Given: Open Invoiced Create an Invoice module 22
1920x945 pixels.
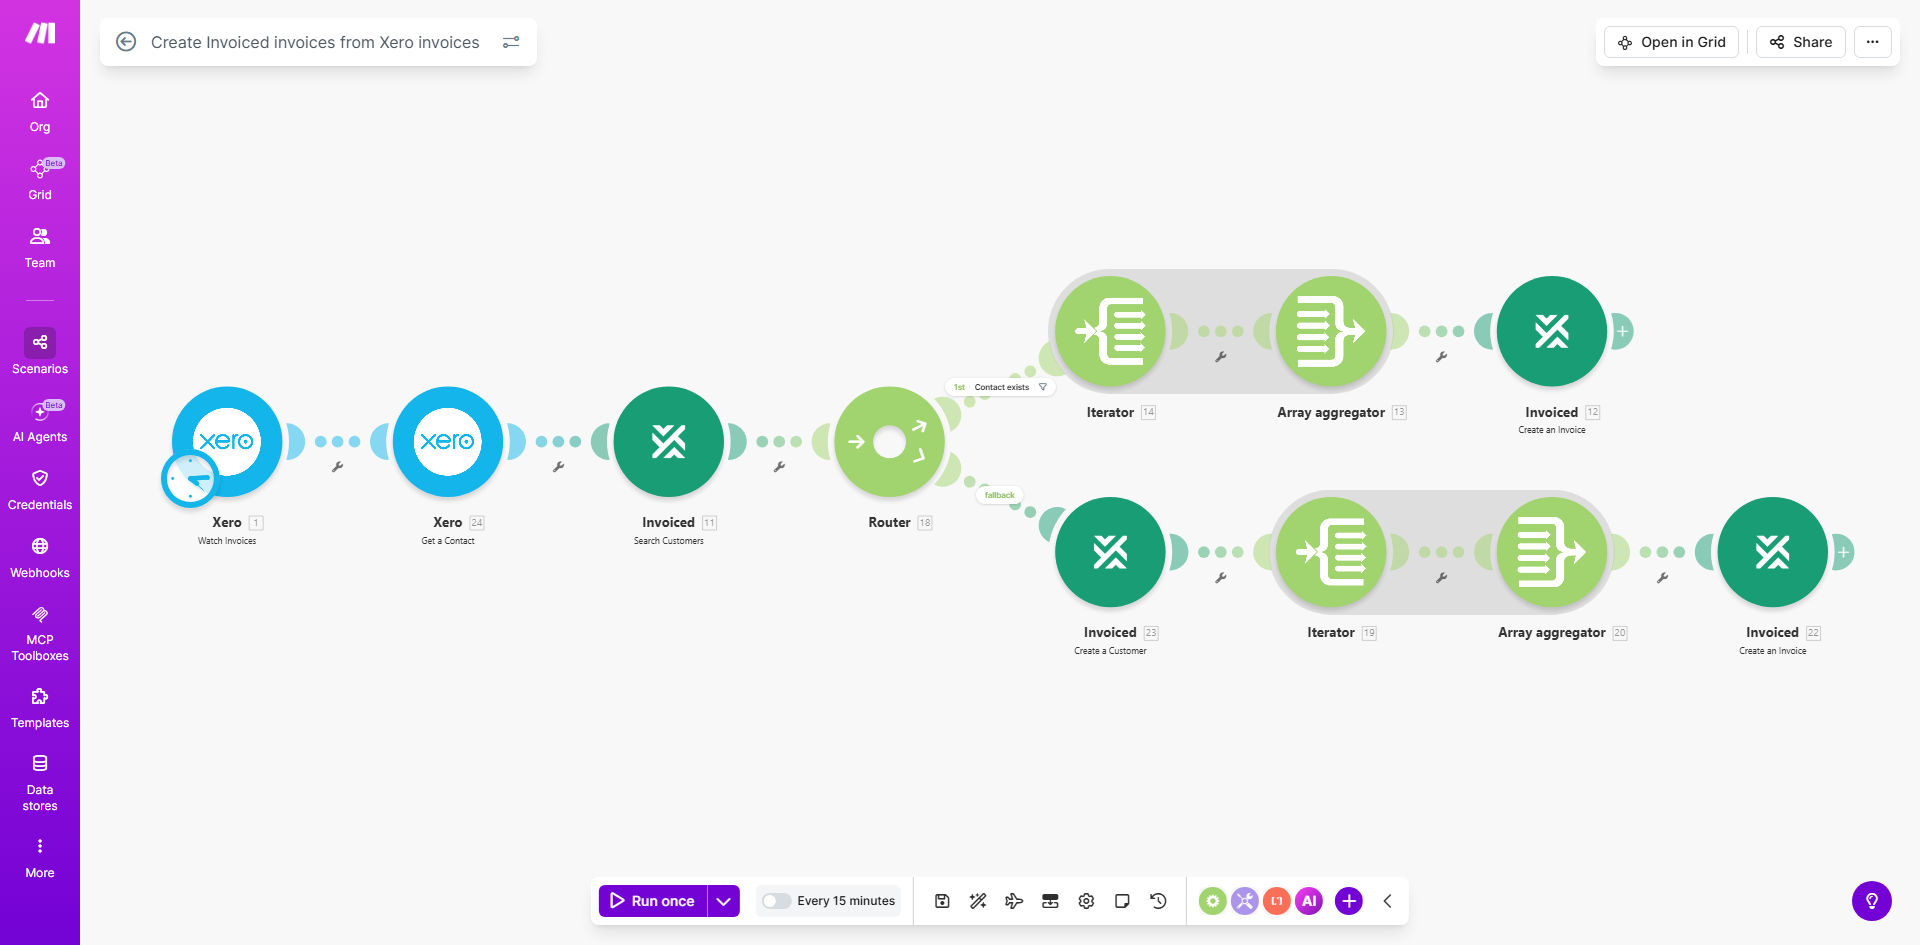Looking at the screenshot, I should coord(1773,552).
